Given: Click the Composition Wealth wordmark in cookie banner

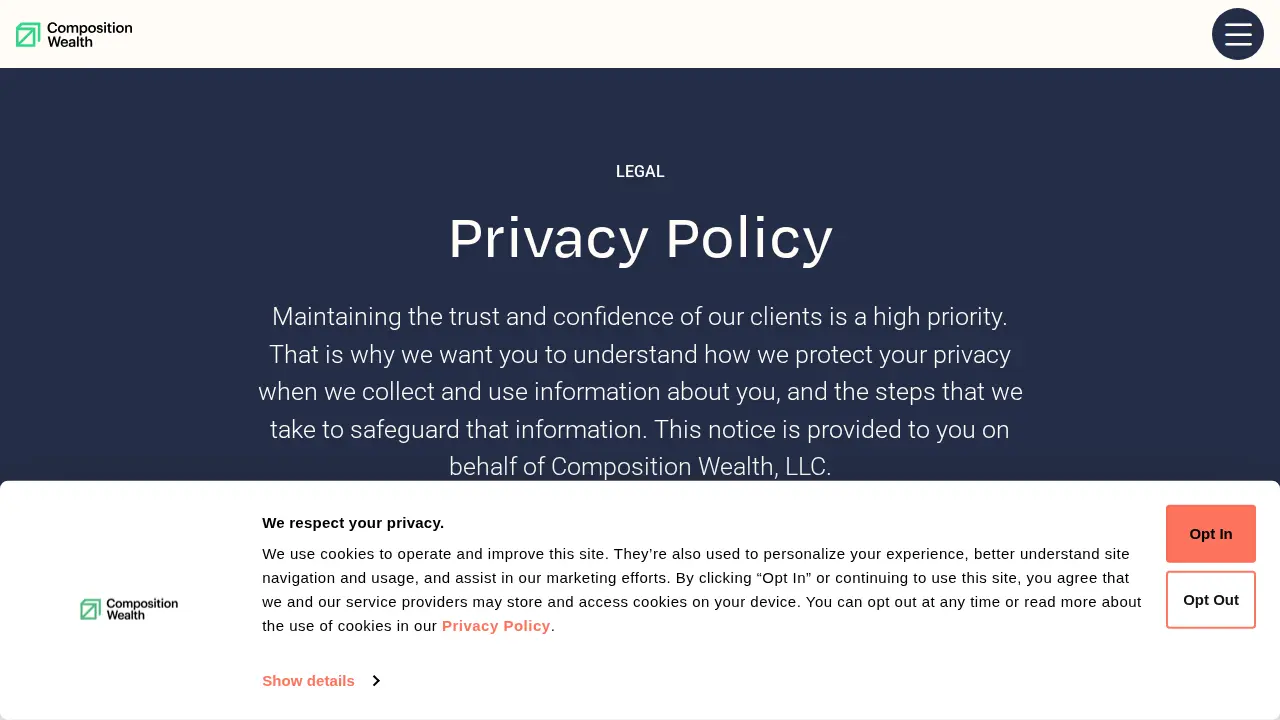Looking at the screenshot, I should (142, 609).
